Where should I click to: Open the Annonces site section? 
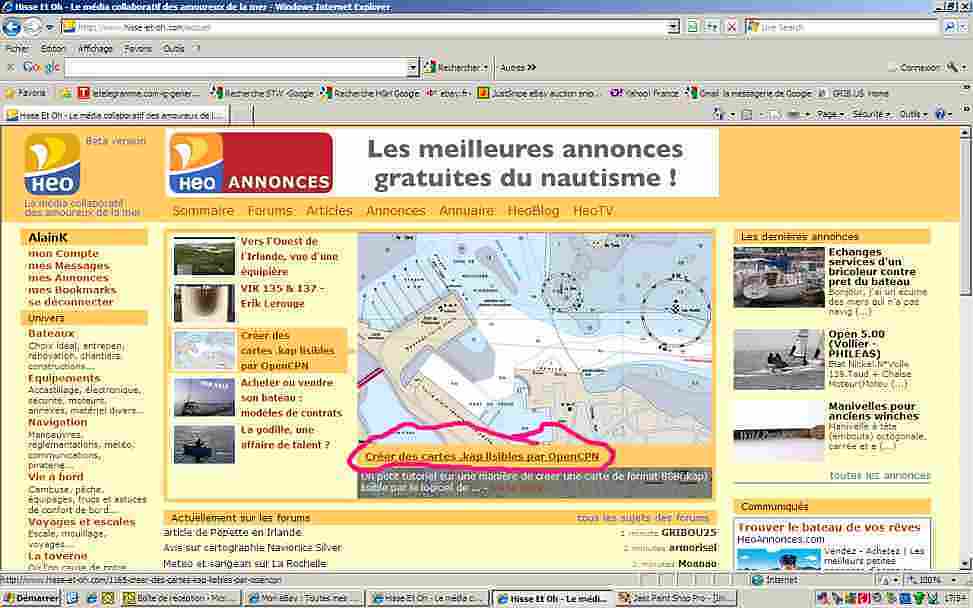396,210
